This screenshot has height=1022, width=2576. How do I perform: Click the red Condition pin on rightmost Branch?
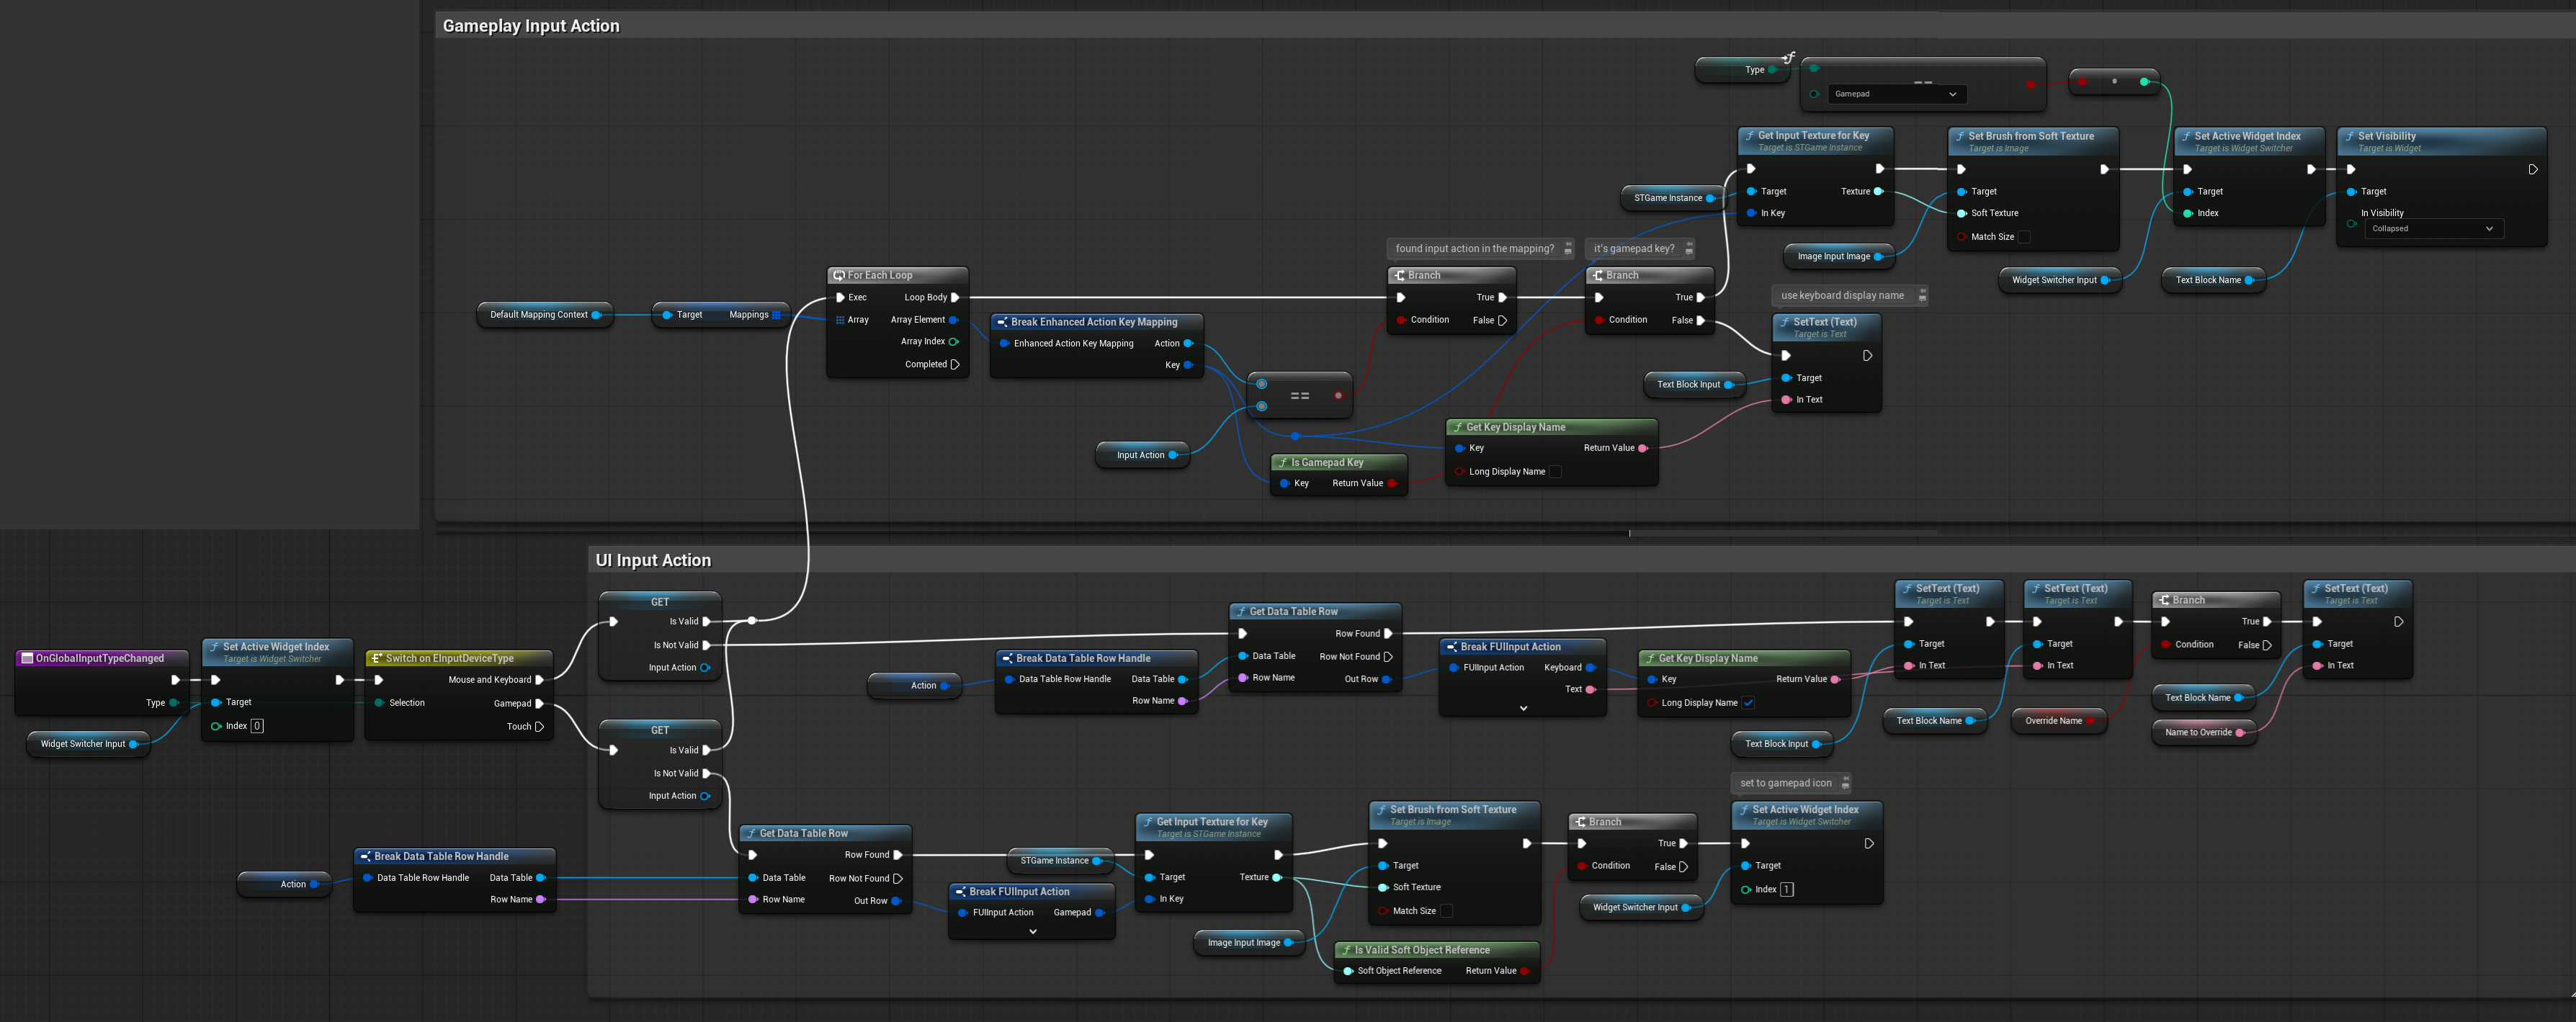pos(2165,645)
